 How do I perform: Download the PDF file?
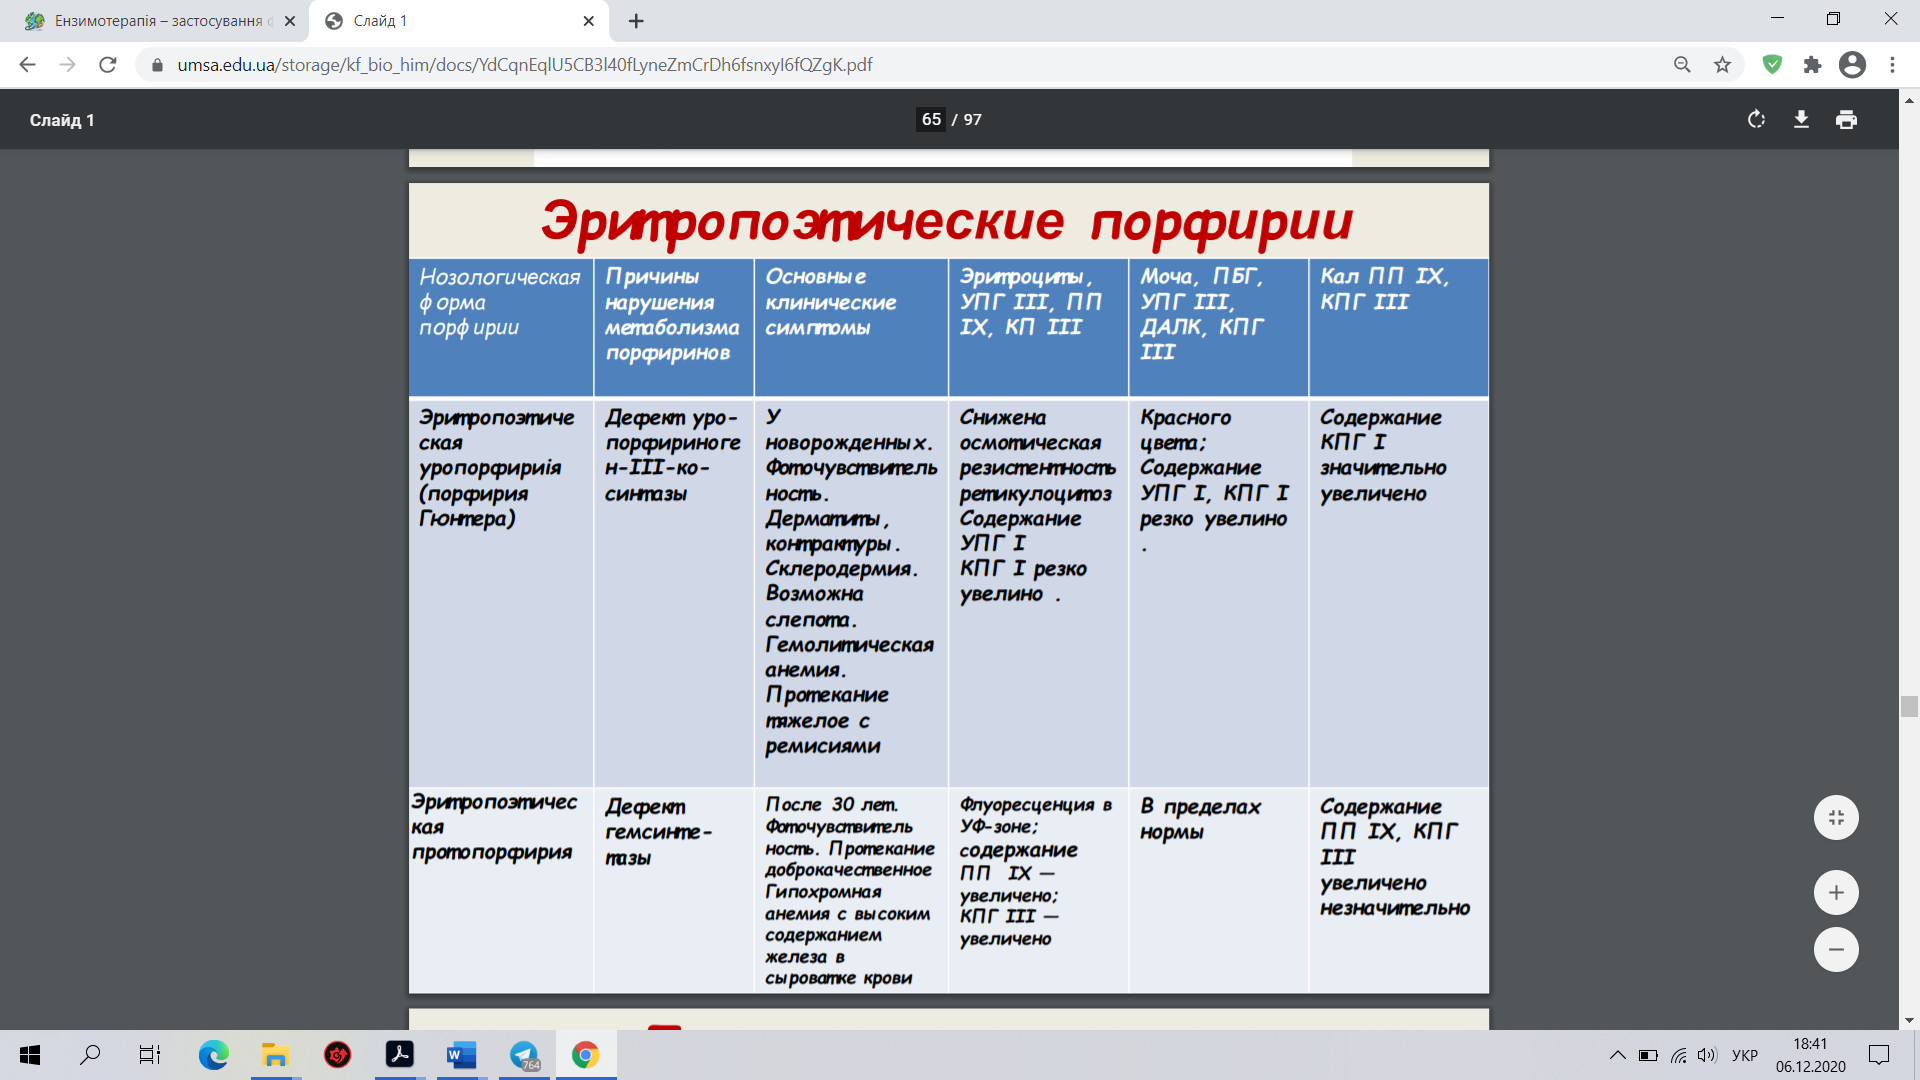(x=1801, y=120)
